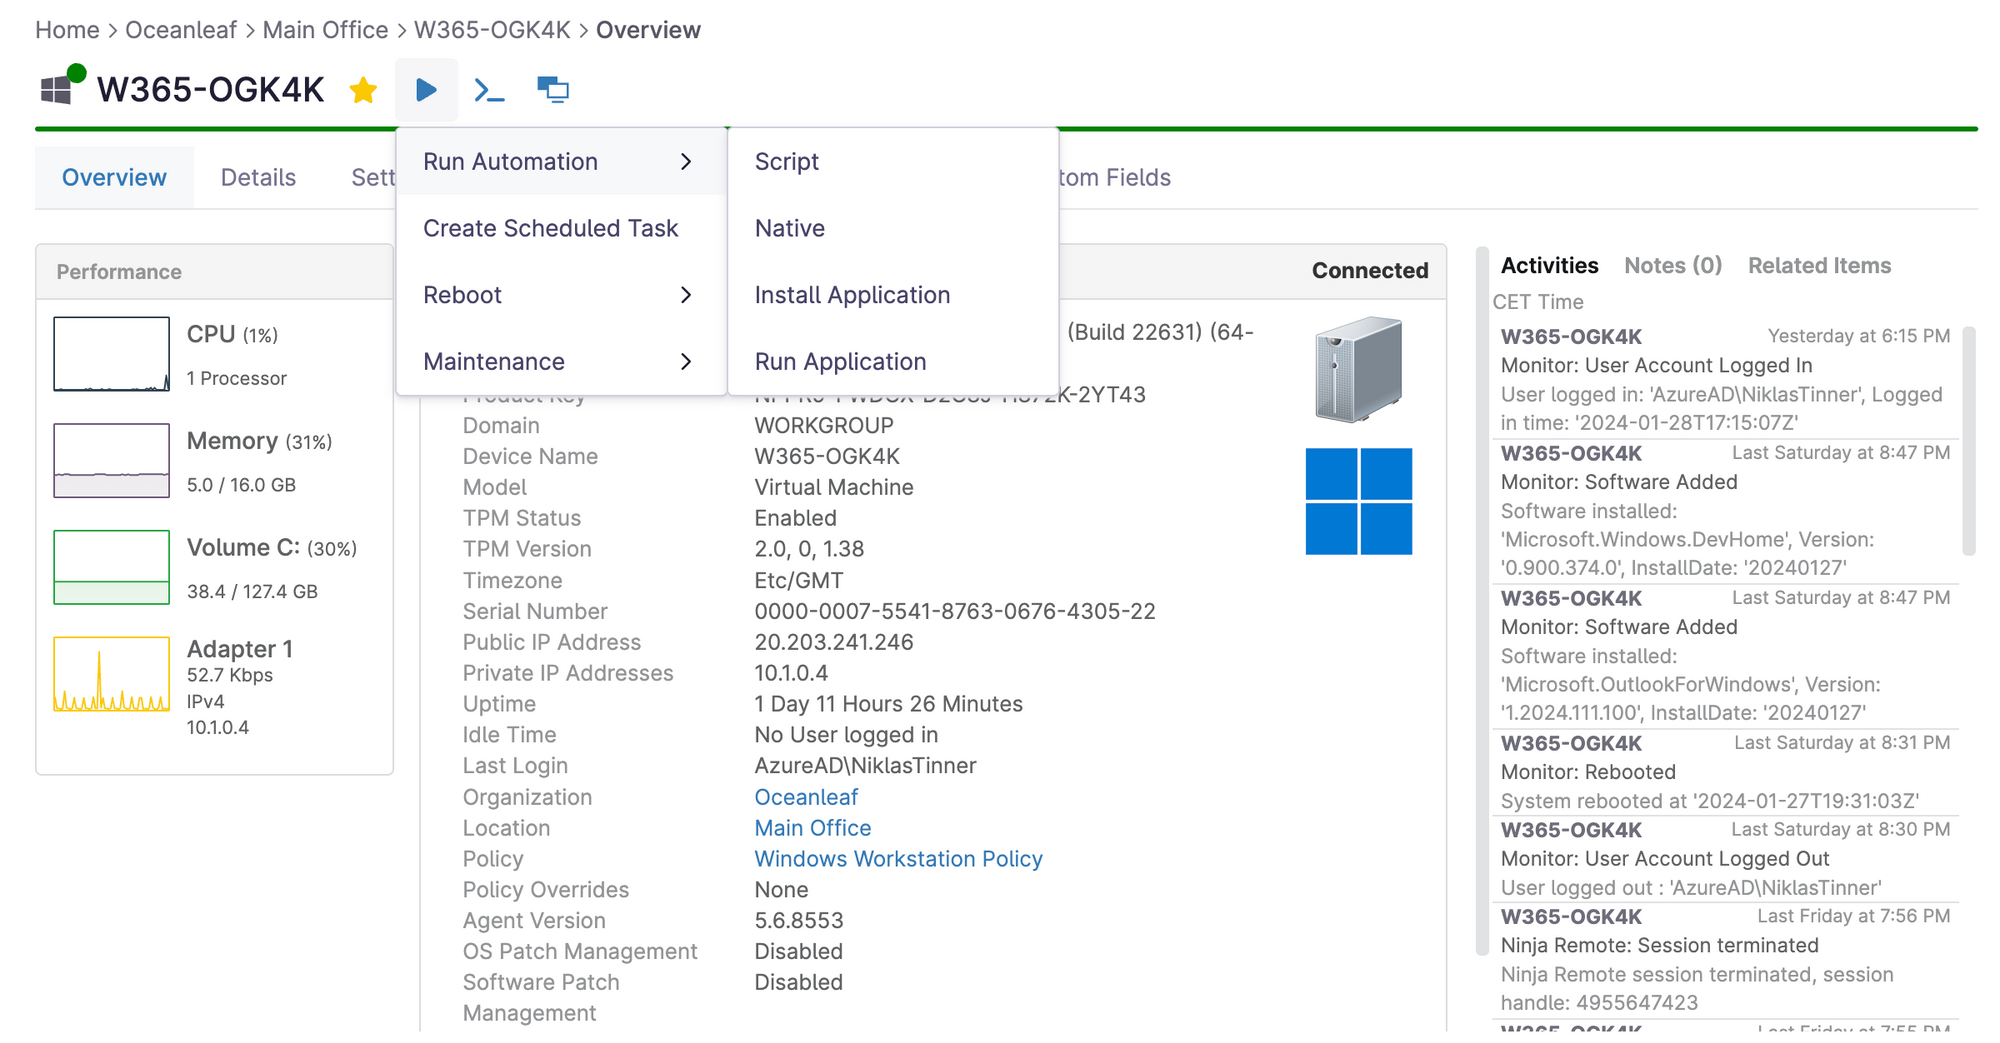This screenshot has height=1043, width=2000.
Task: Click the Last Login value AzureAD\NiklasTinner
Action: (x=865, y=766)
